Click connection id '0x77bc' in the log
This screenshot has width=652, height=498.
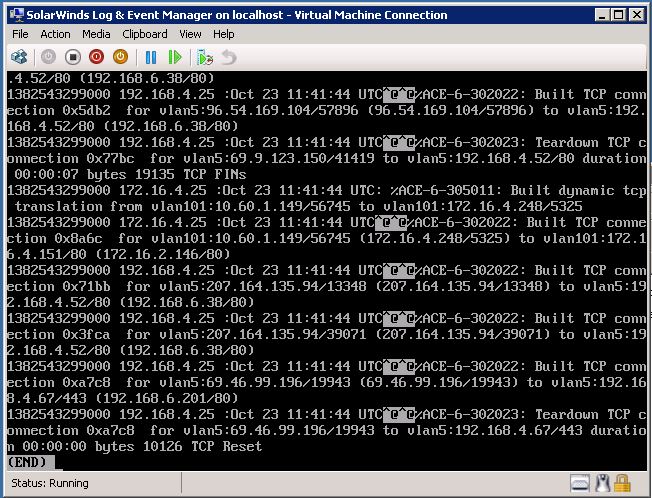[111, 158]
